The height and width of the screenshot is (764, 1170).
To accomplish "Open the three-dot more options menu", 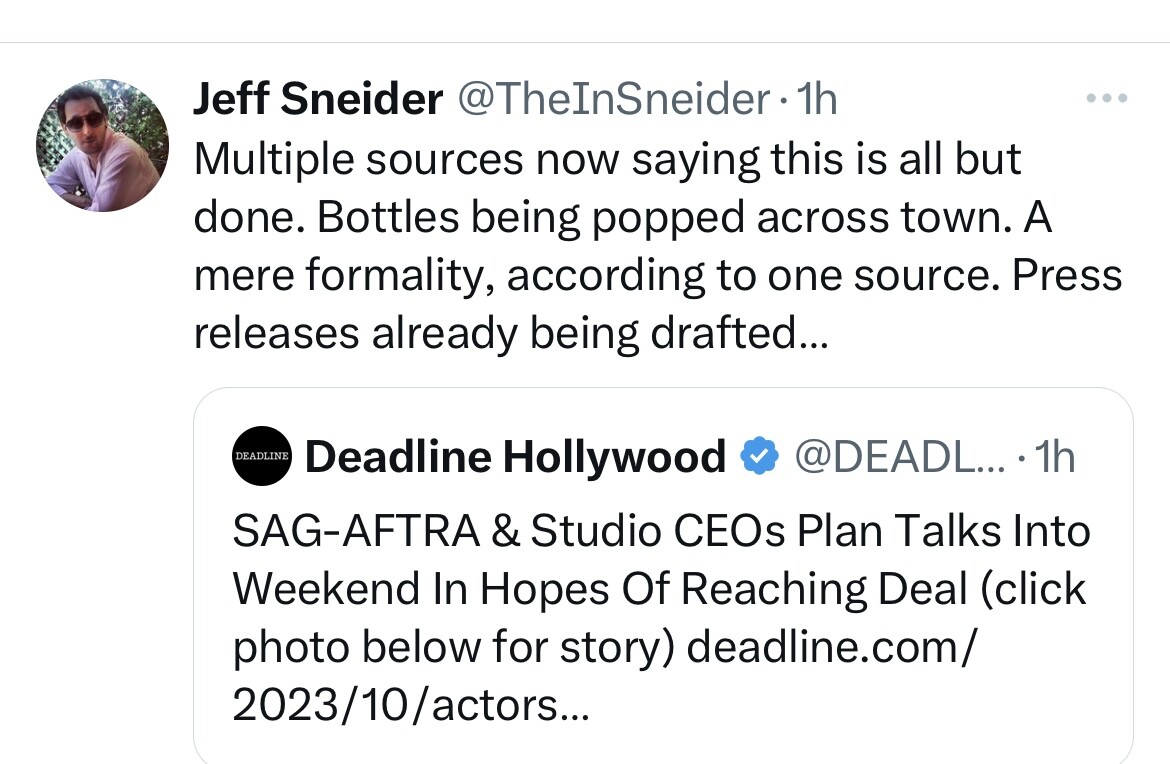I will coord(1107,98).
